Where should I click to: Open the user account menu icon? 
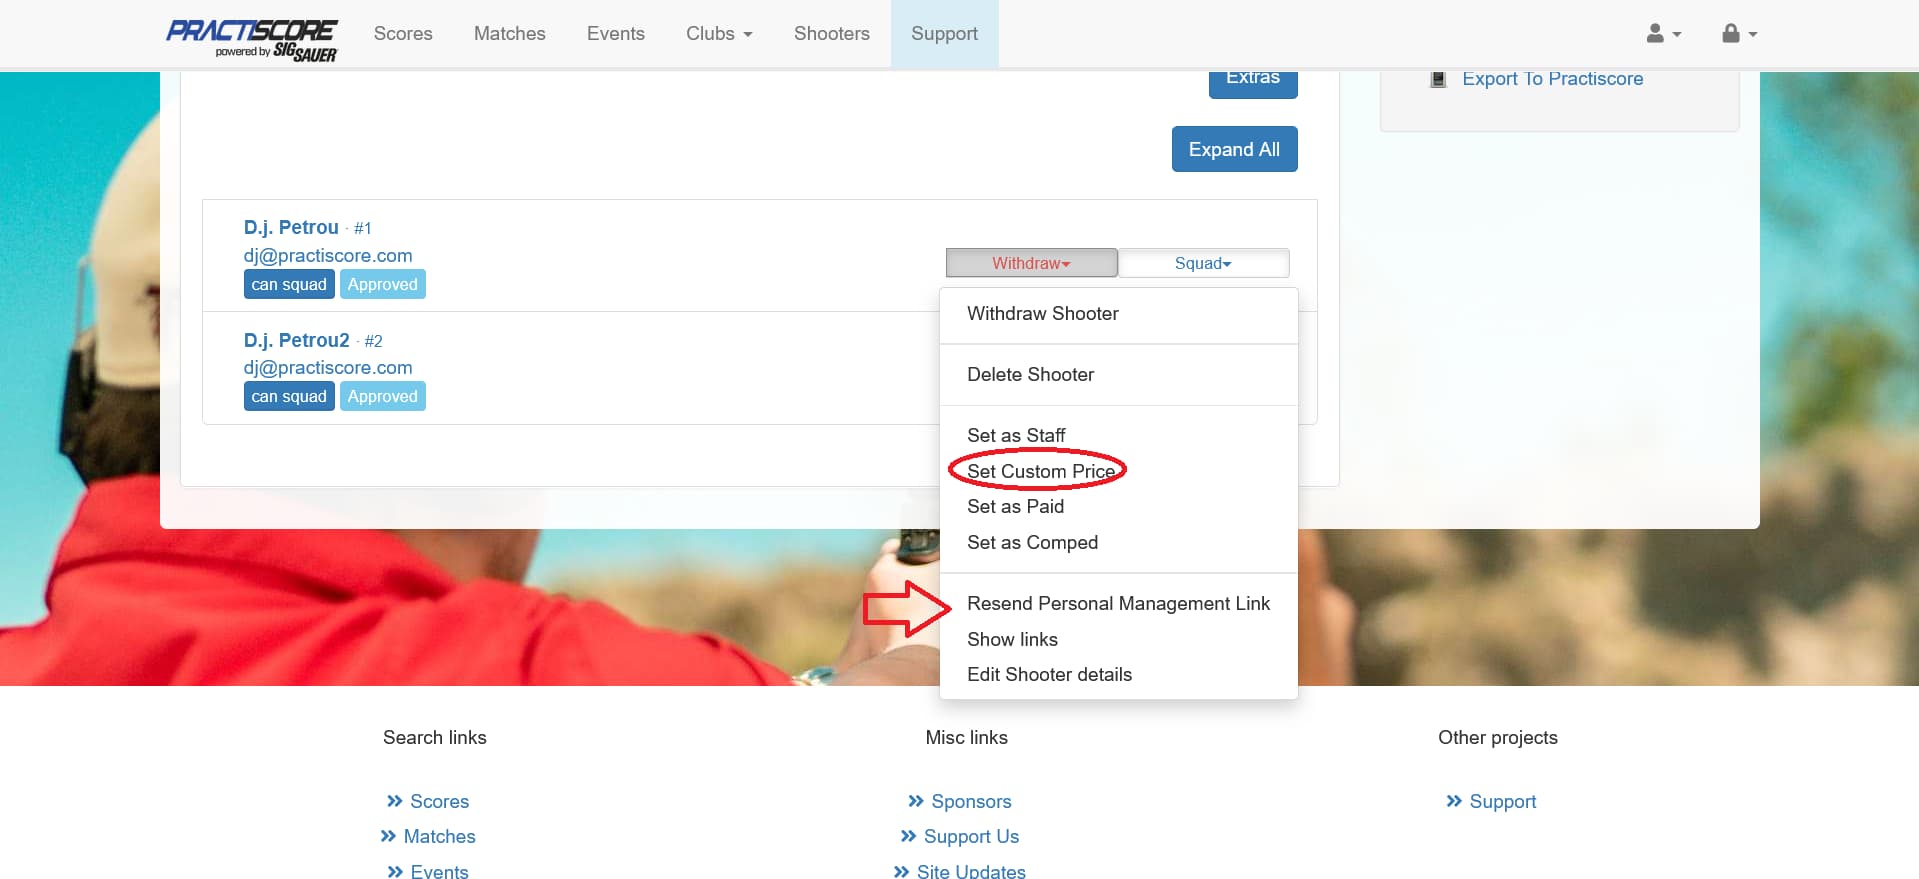pyautogui.click(x=1664, y=34)
